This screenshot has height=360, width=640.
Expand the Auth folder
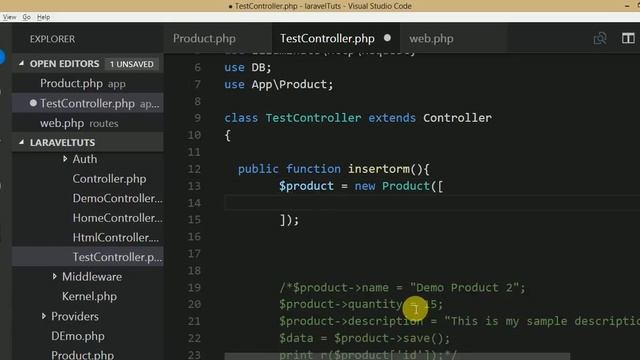pos(65,159)
